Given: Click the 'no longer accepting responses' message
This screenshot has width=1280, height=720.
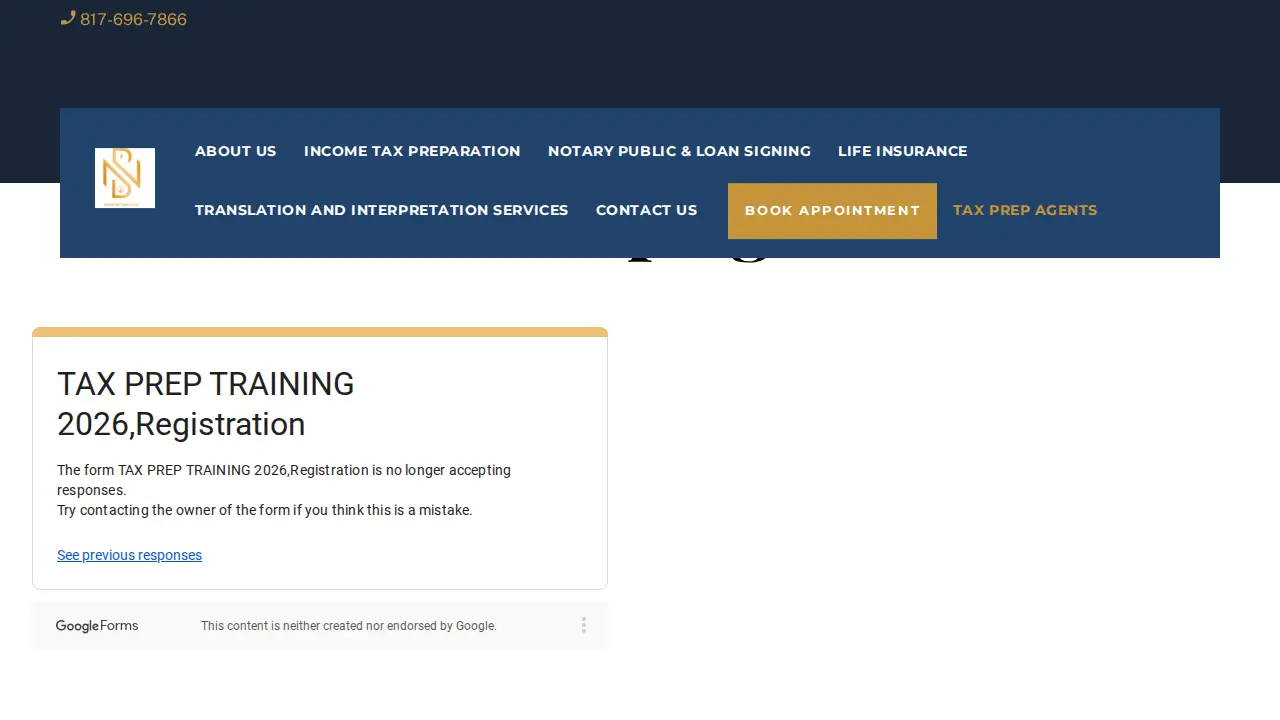Looking at the screenshot, I should [x=284, y=480].
